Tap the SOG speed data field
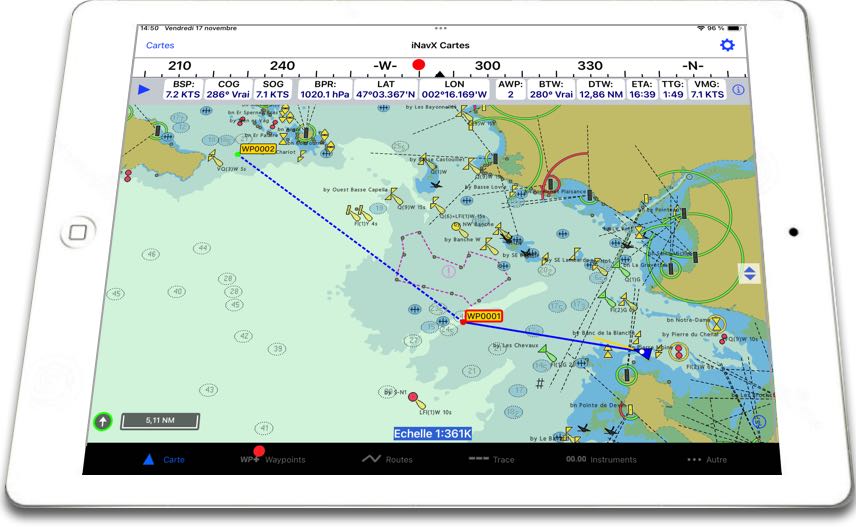 click(x=273, y=90)
